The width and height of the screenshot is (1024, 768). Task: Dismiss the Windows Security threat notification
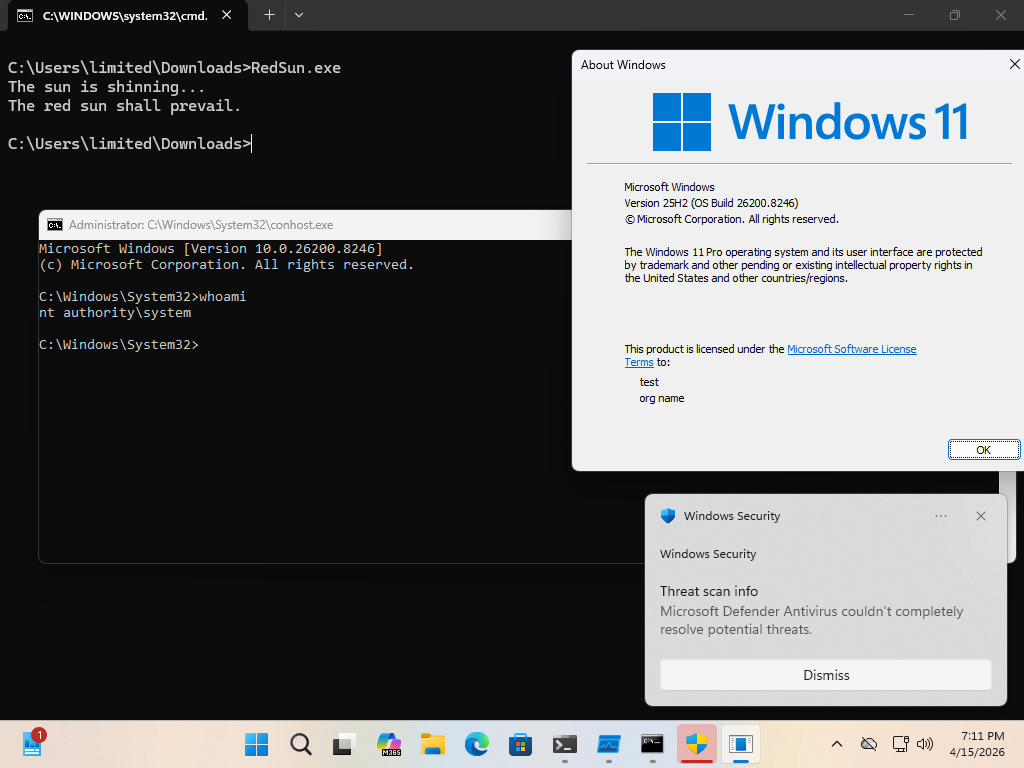pyautogui.click(x=825, y=675)
